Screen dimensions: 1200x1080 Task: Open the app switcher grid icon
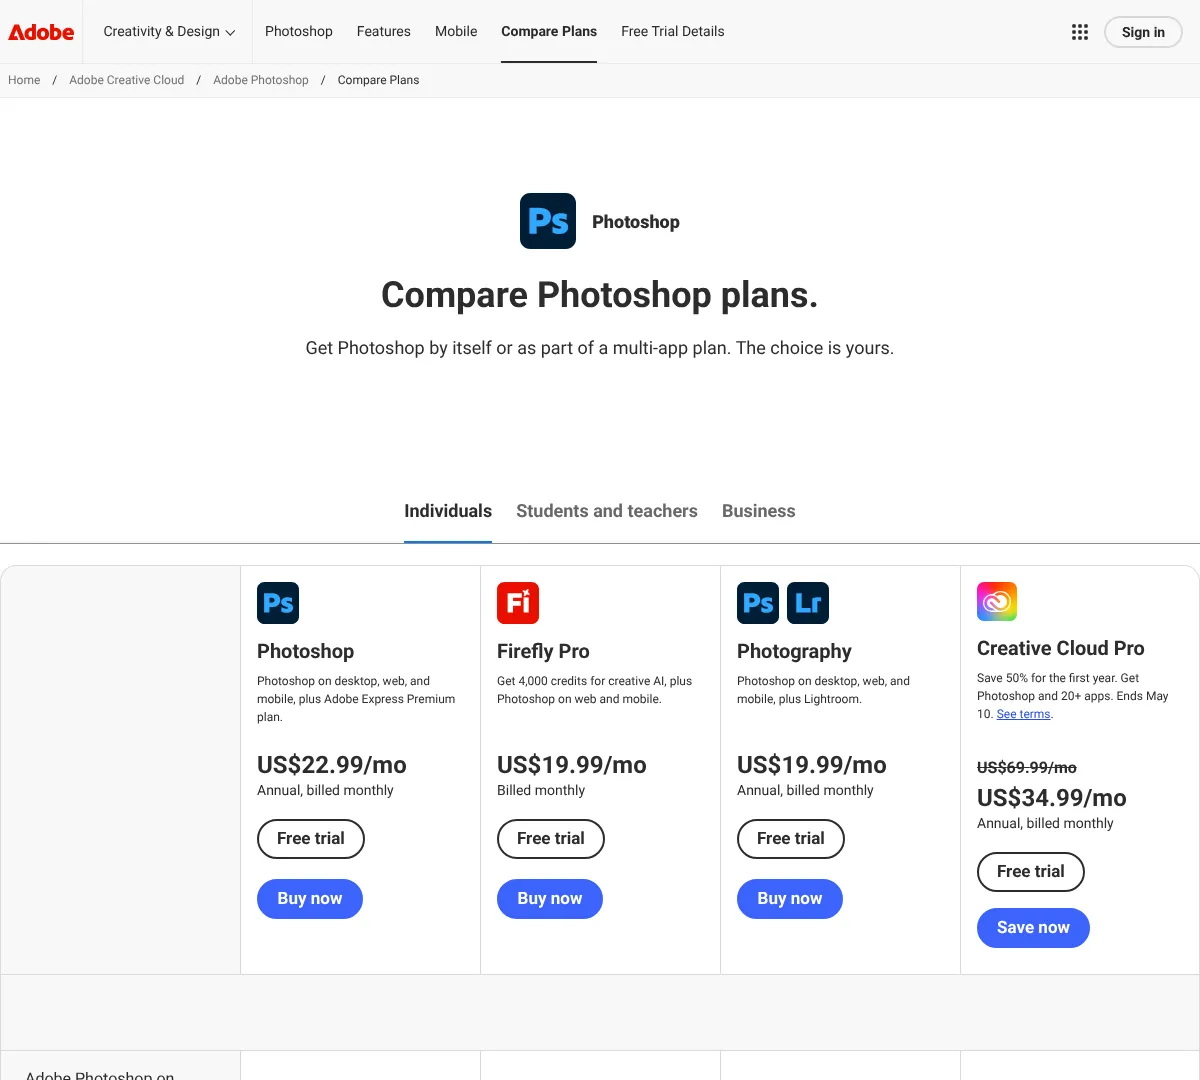coord(1080,32)
